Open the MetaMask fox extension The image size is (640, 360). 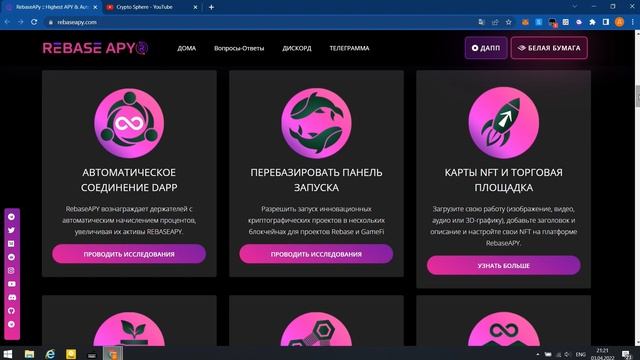coord(525,22)
